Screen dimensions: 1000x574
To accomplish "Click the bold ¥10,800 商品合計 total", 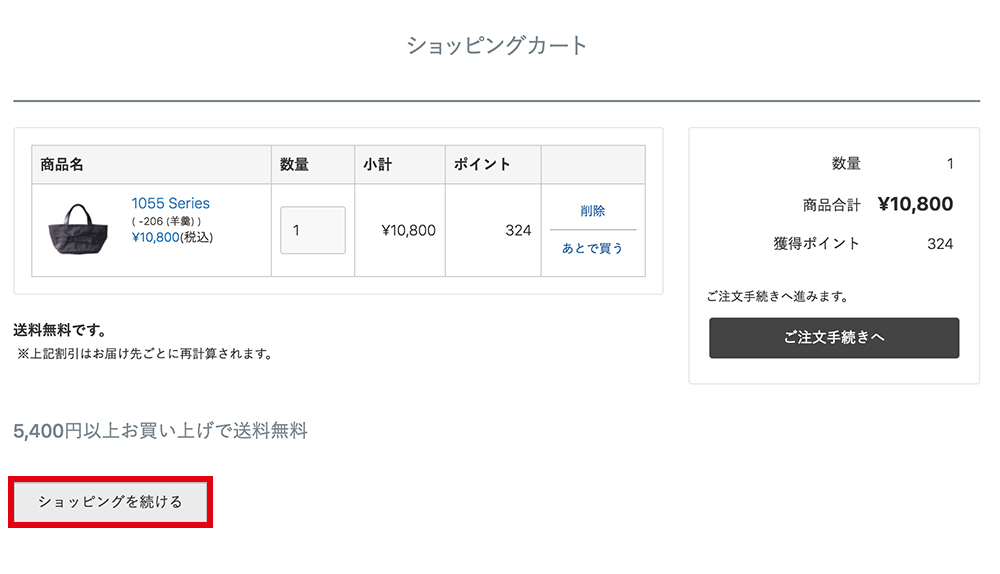I will coord(915,205).
